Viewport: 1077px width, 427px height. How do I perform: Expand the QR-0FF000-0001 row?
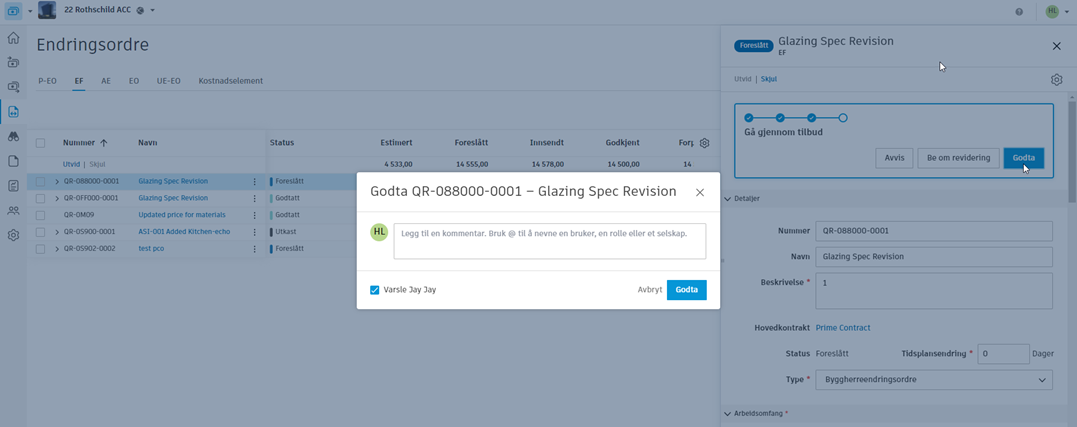point(57,198)
